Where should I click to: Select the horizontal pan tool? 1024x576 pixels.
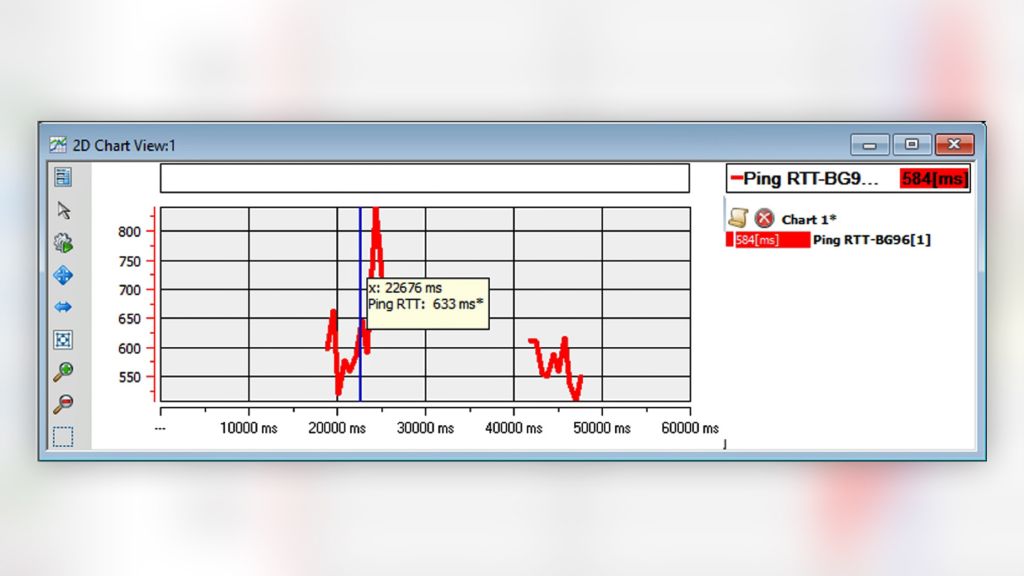point(63,308)
